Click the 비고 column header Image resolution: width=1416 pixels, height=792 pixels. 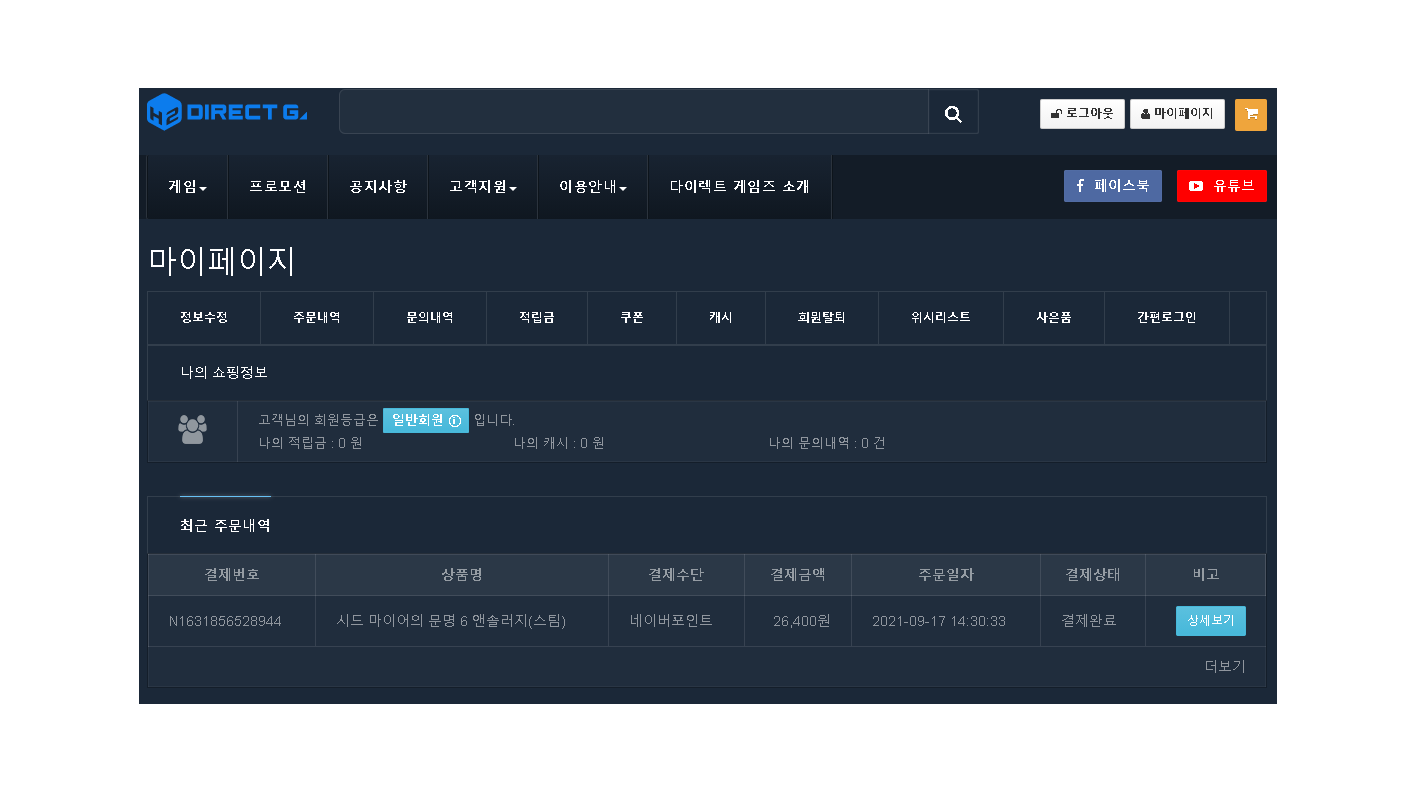point(1206,575)
